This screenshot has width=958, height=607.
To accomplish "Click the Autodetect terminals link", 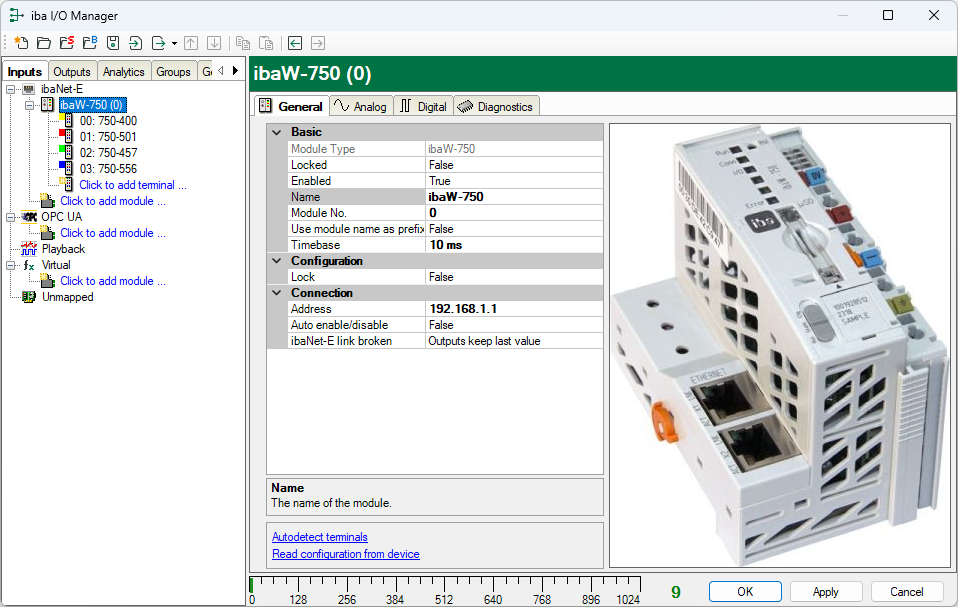I will (x=320, y=537).
